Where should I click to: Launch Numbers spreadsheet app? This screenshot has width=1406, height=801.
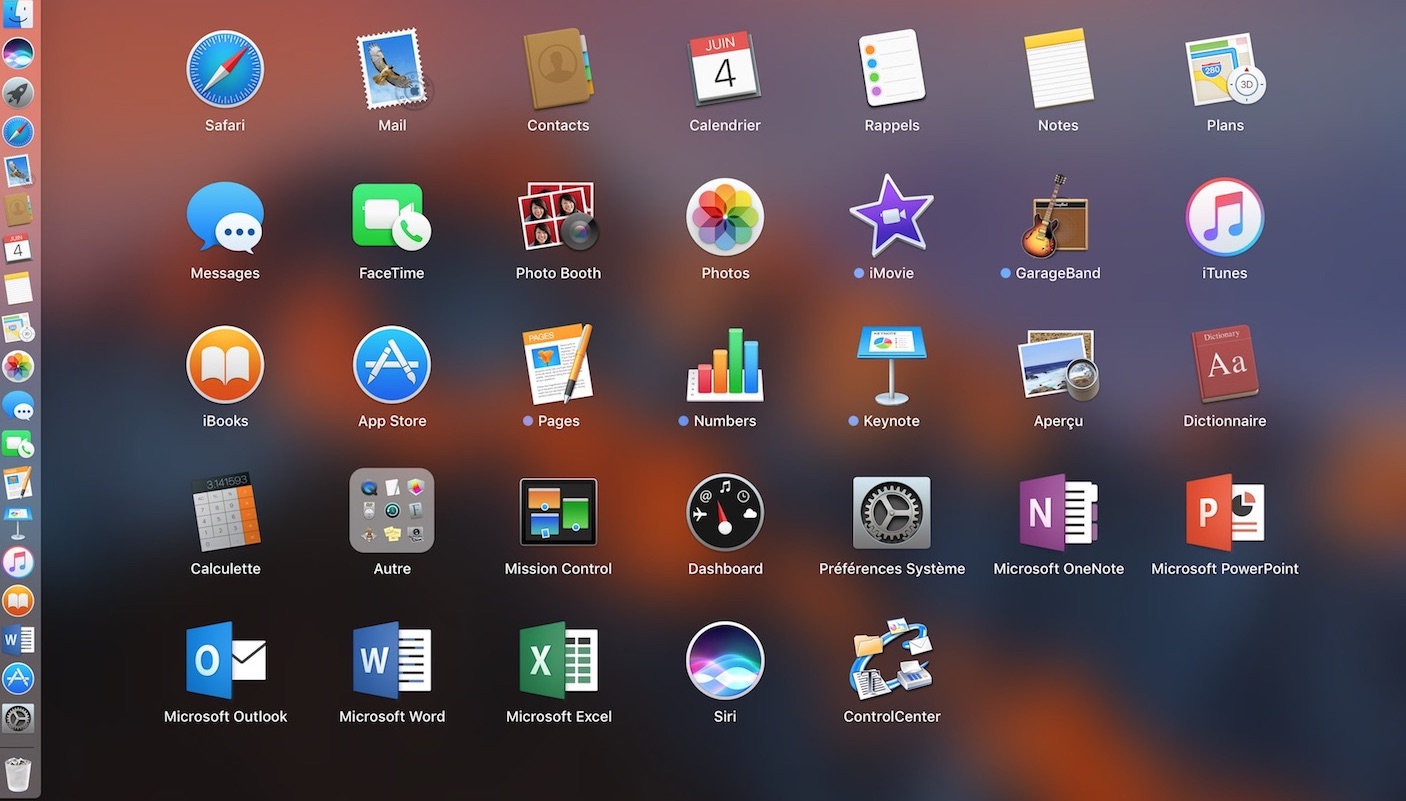[x=725, y=365]
